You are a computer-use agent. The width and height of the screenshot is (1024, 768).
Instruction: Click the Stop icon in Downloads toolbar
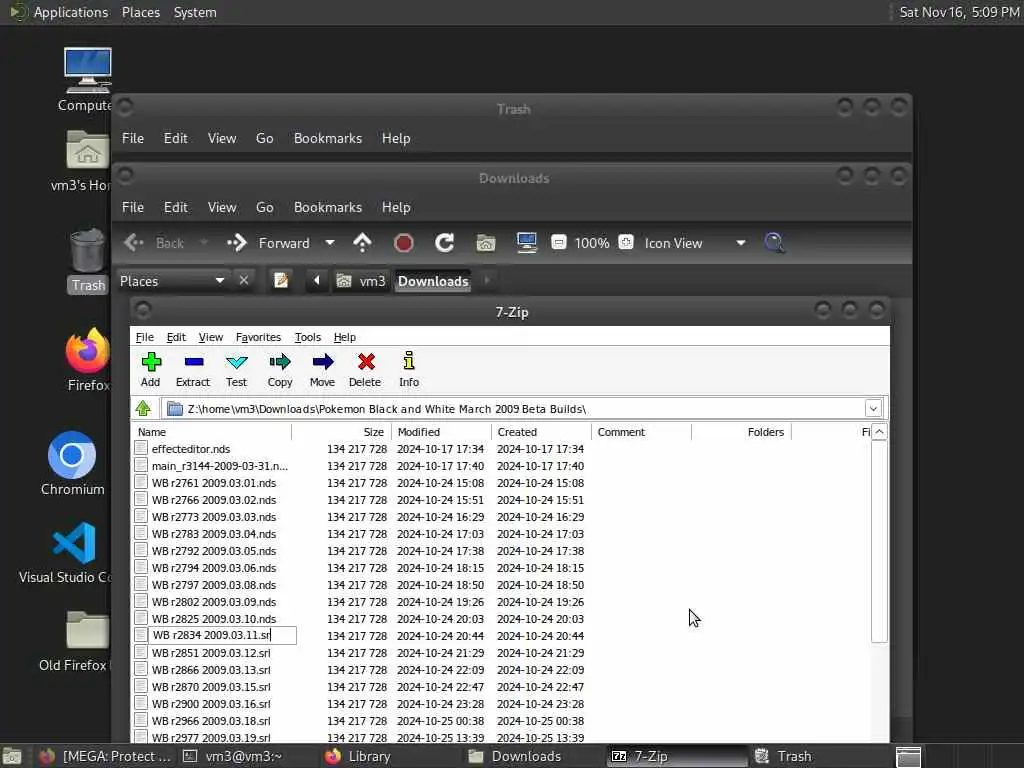point(404,243)
